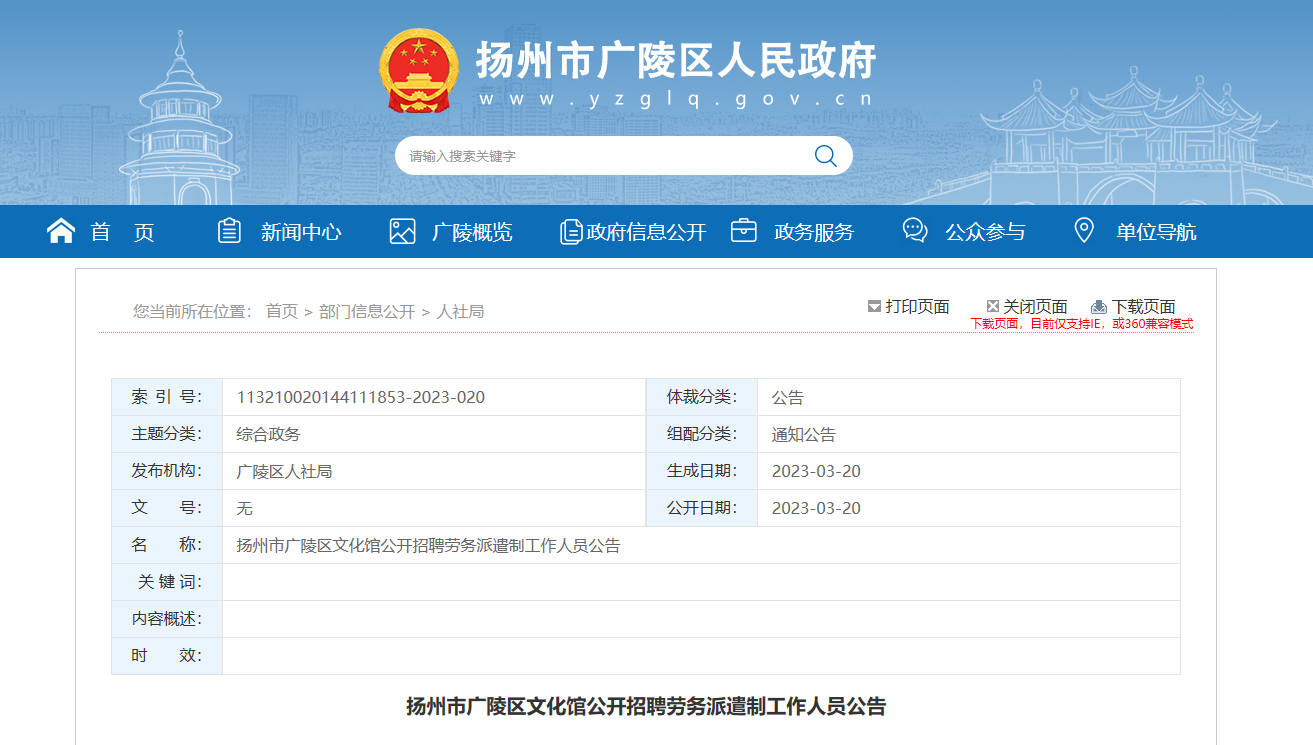Click the document icon beside 政府信息公开
The width and height of the screenshot is (1313, 745).
point(570,232)
